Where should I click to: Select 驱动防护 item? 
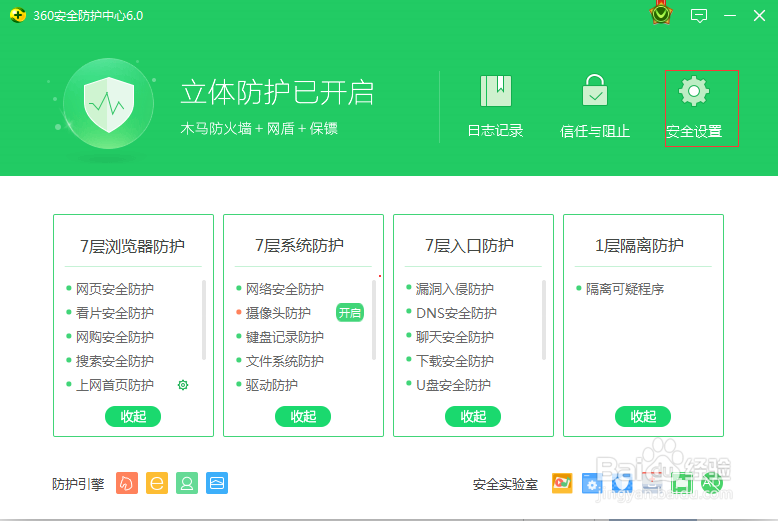click(x=272, y=385)
